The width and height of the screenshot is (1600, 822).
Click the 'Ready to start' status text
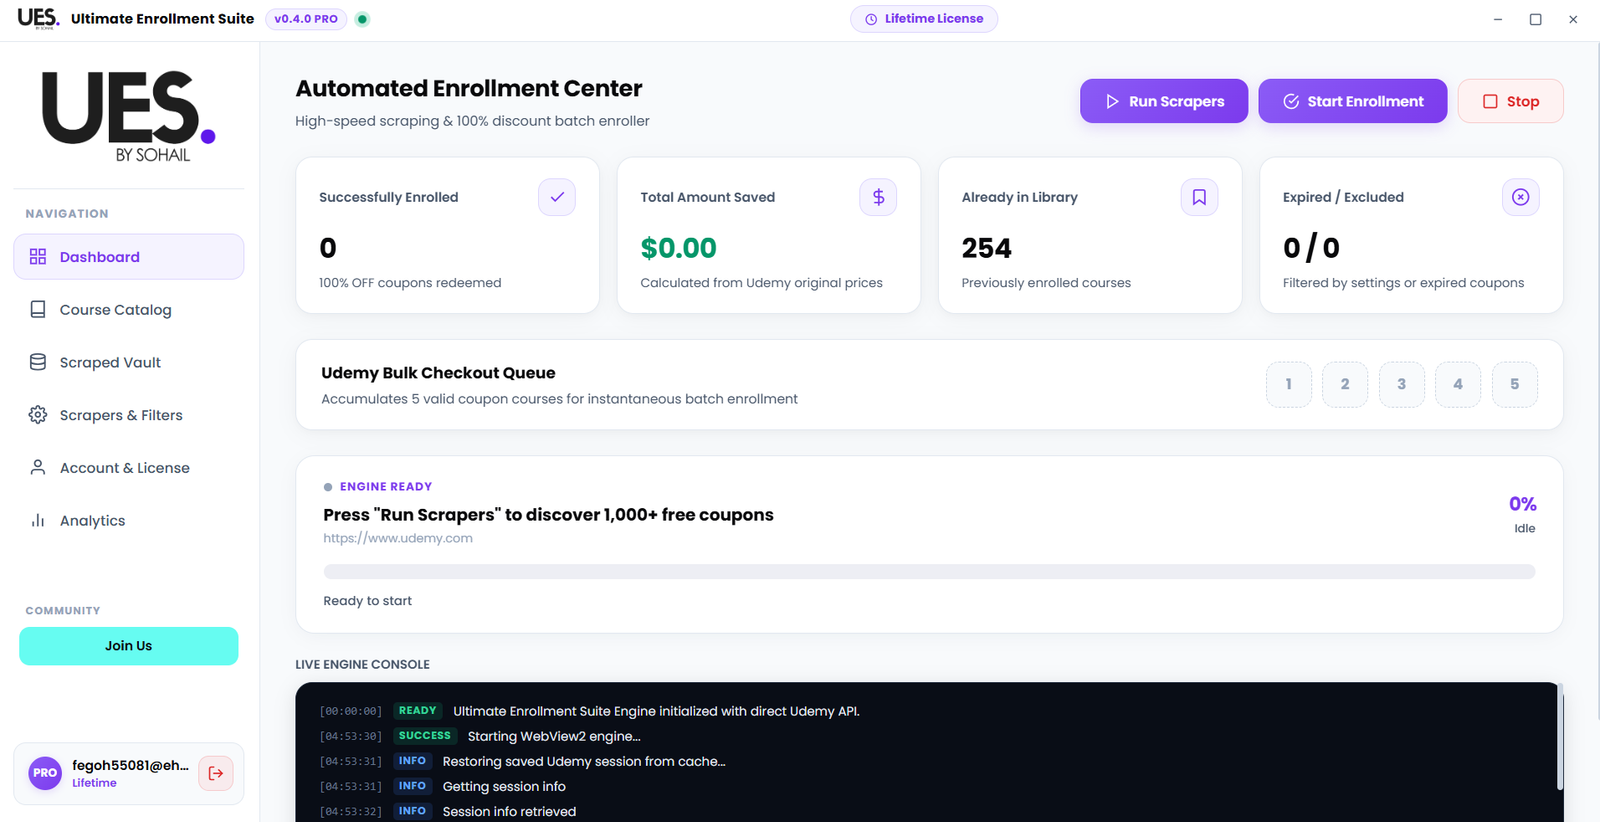[x=367, y=601]
